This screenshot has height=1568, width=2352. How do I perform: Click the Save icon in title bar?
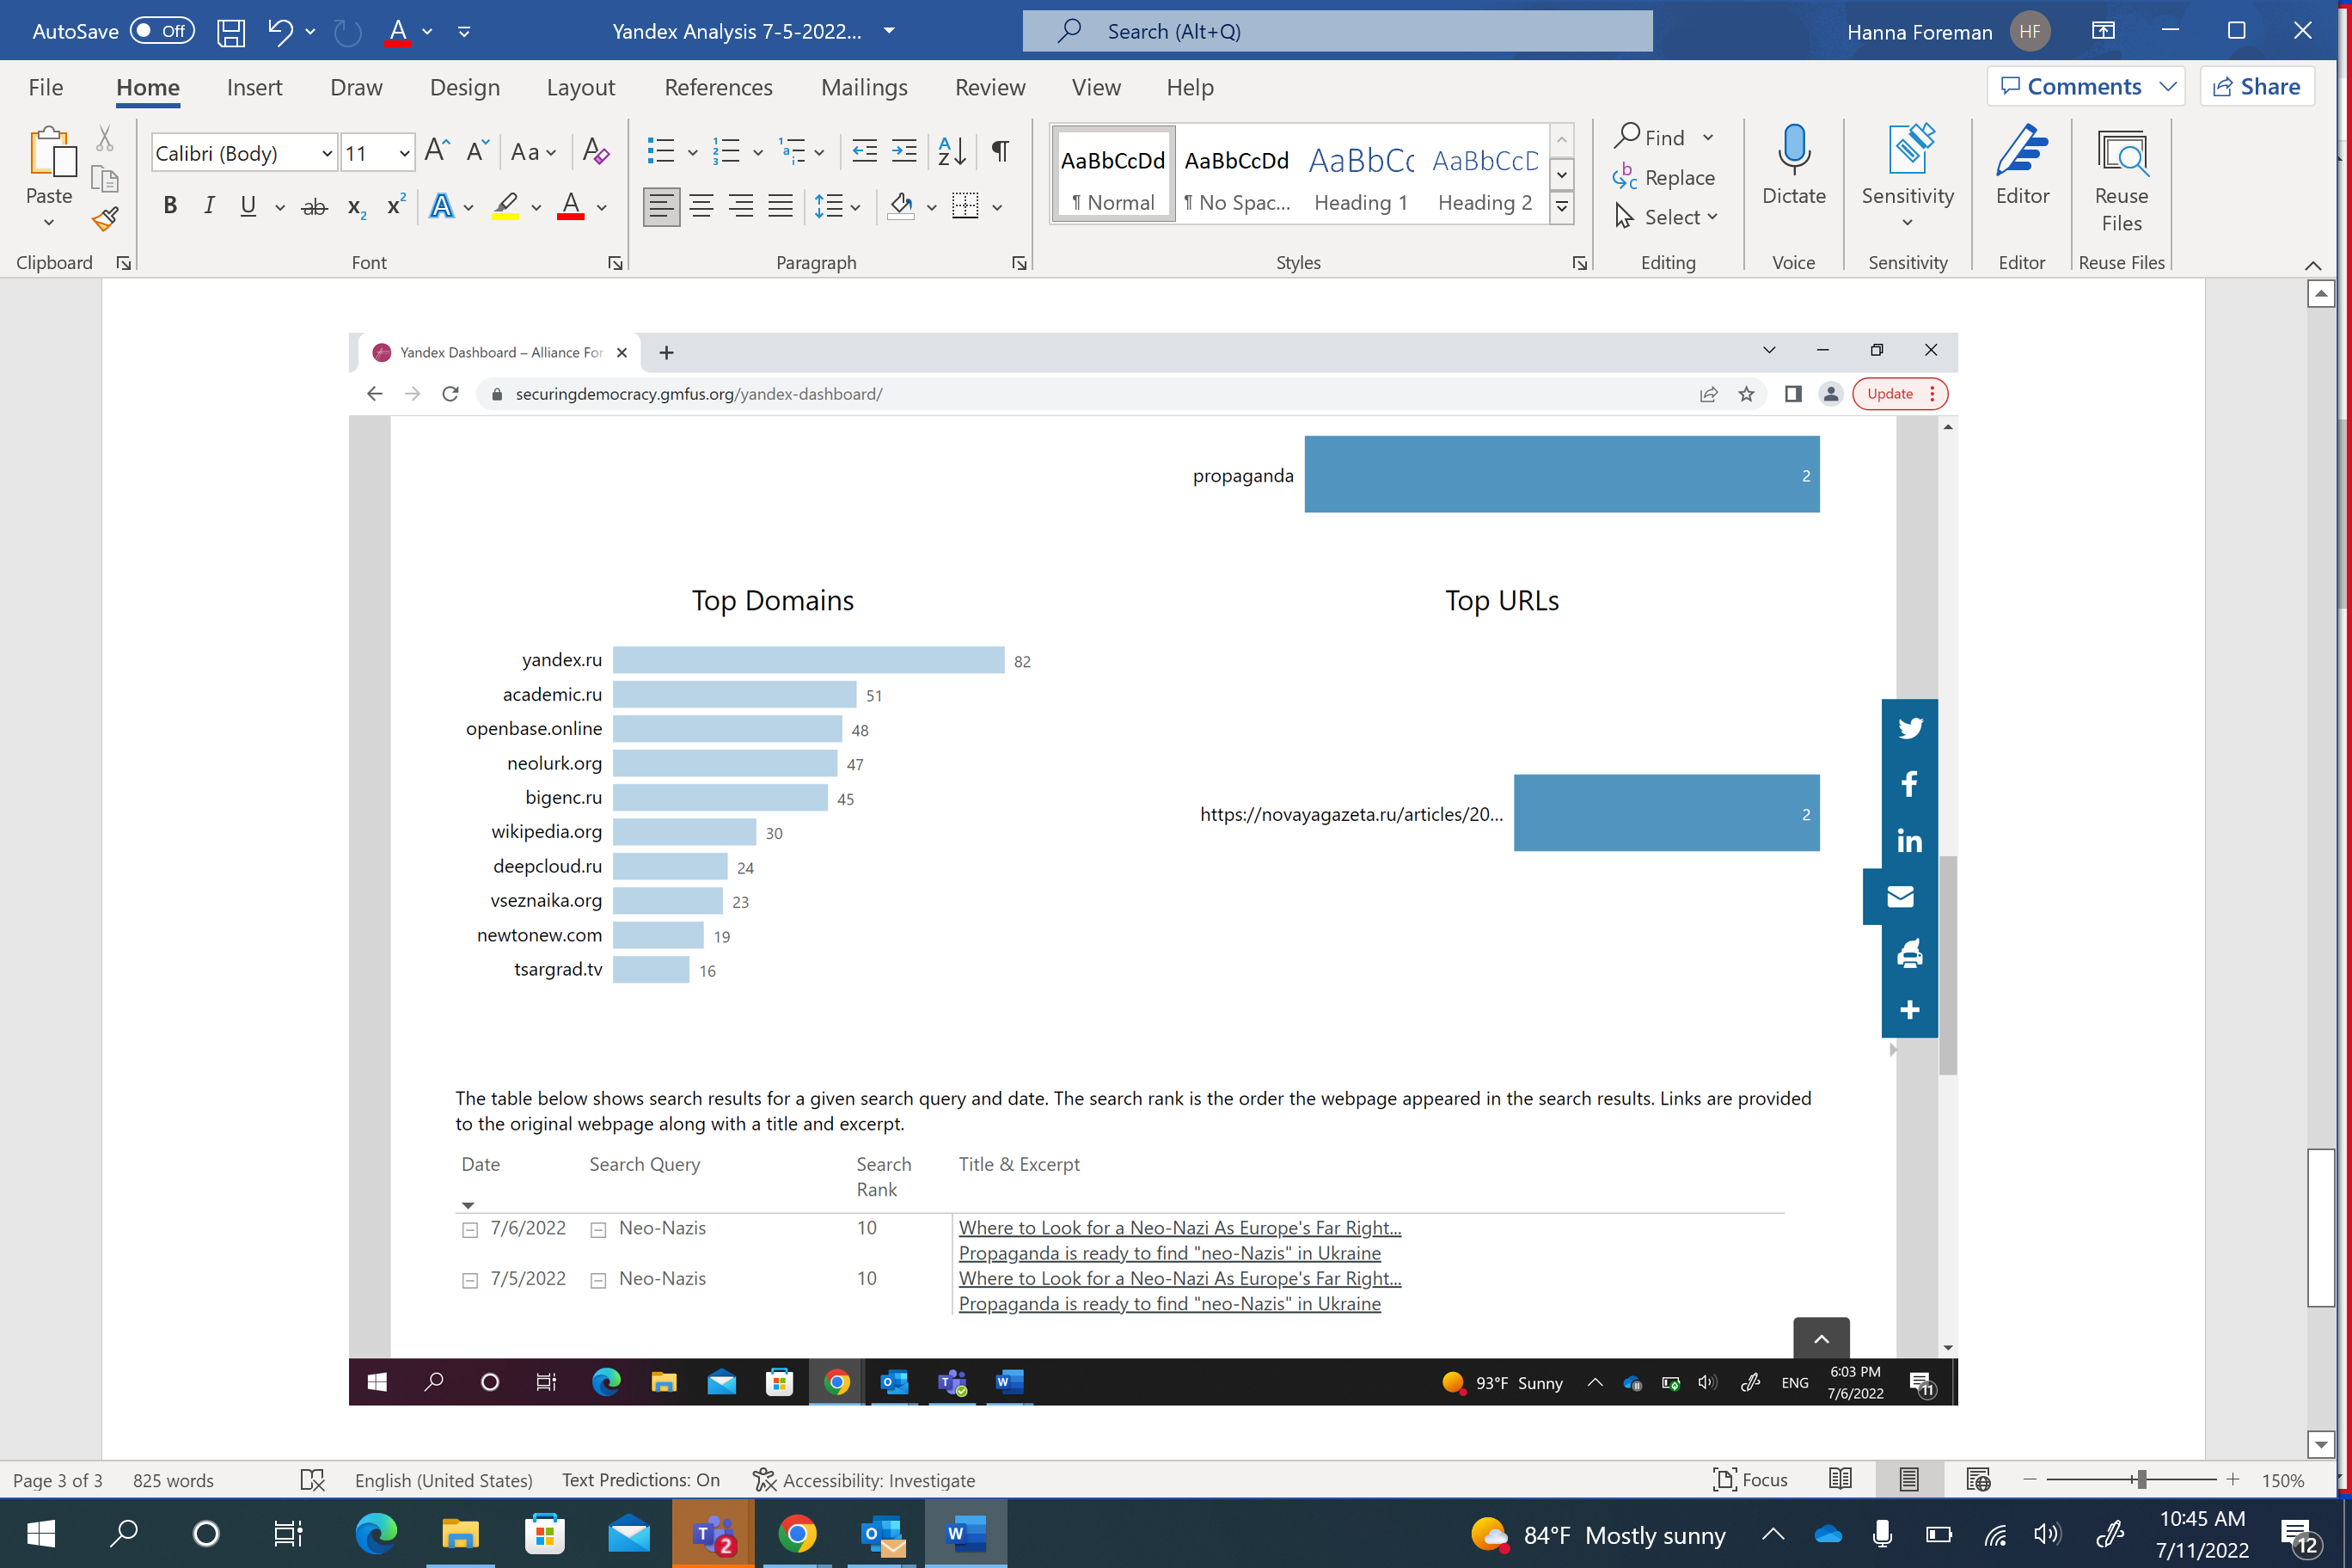click(x=231, y=32)
